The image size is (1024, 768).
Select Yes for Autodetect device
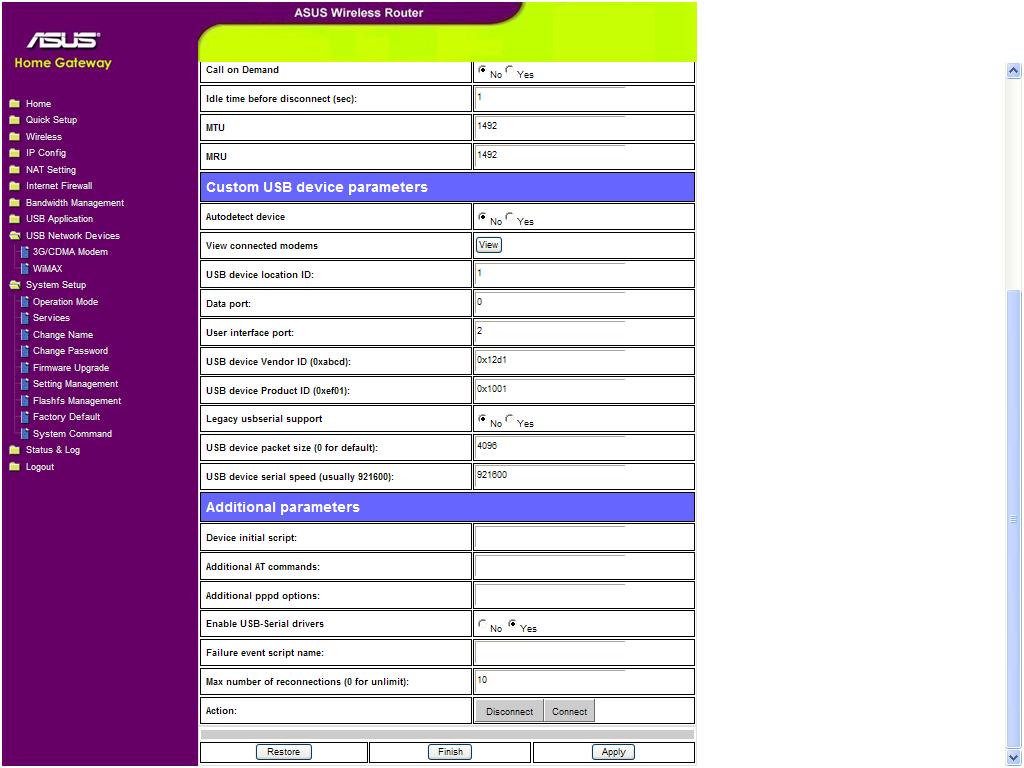(509, 217)
